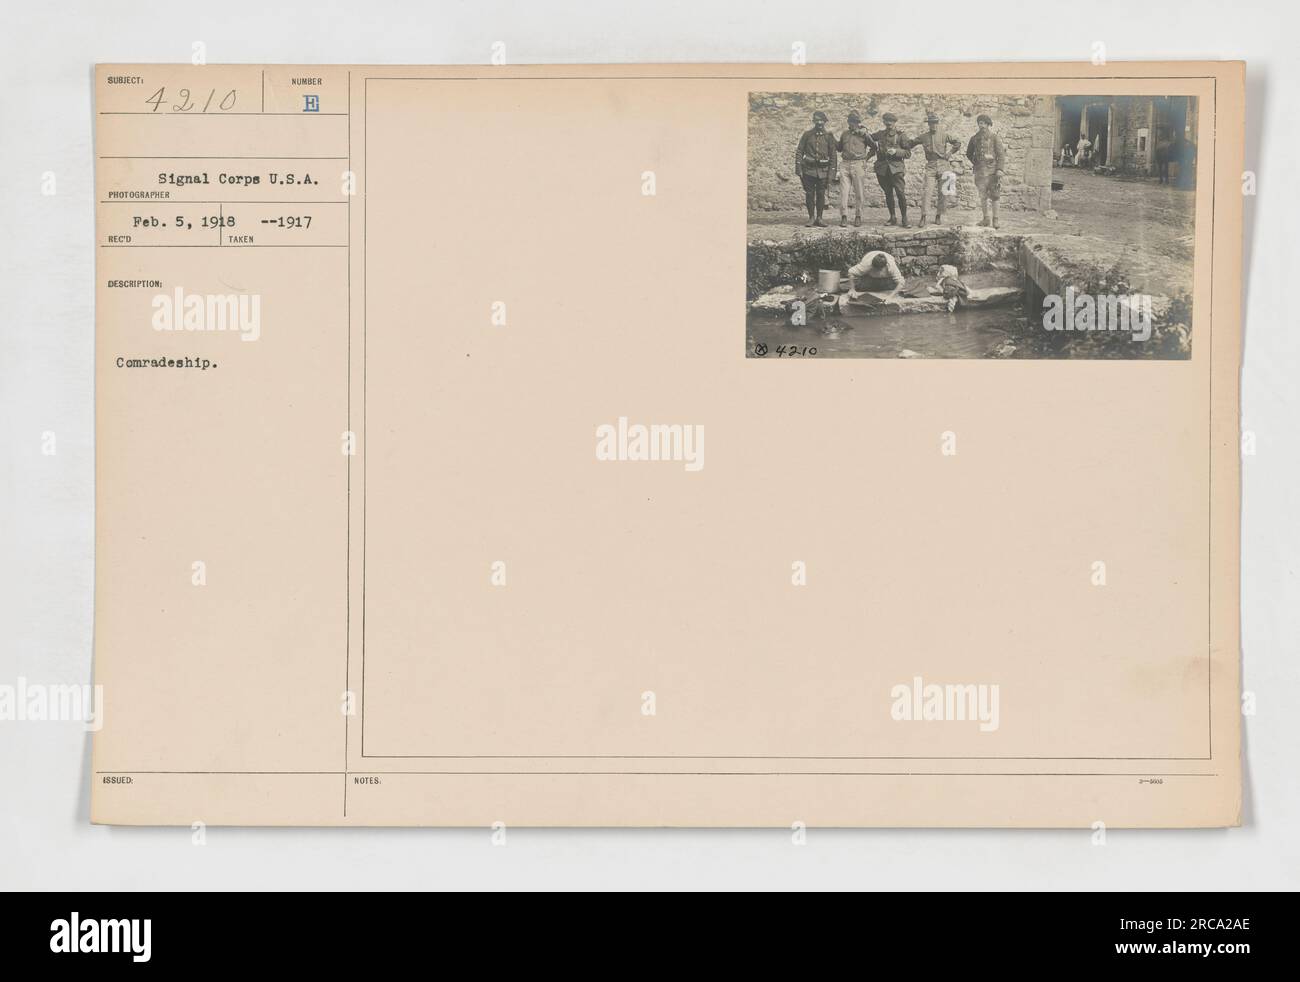
Task: Click the alamy watermark at lower right of frame
Action: 945,703
